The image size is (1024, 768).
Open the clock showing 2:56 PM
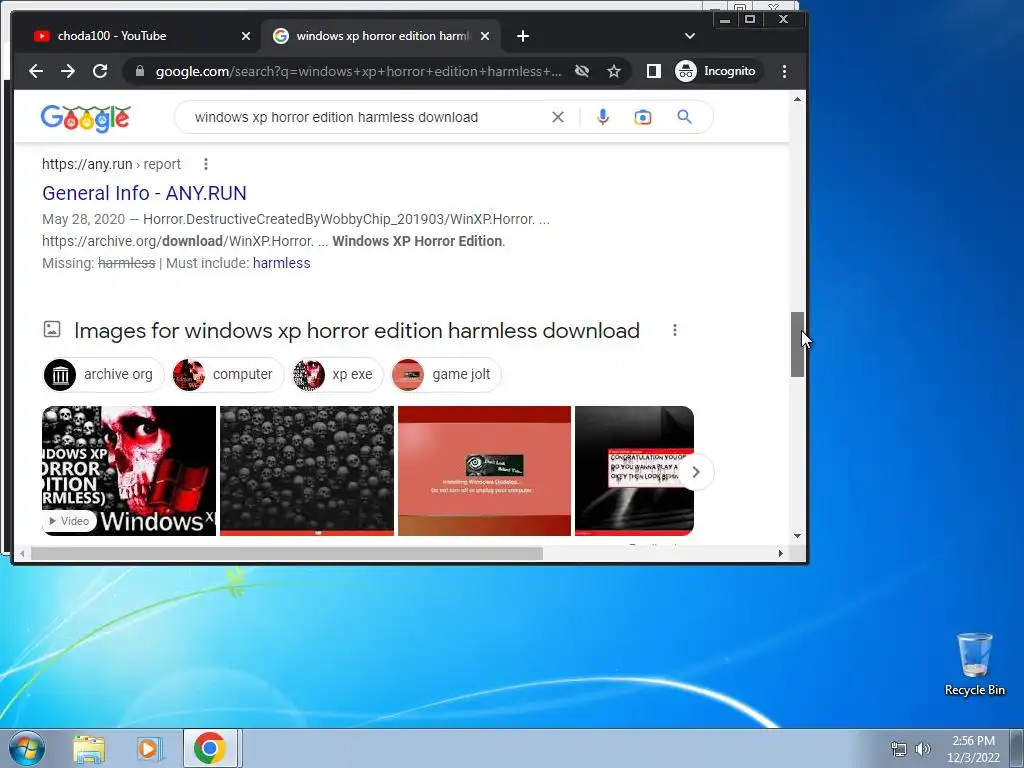tap(973, 749)
